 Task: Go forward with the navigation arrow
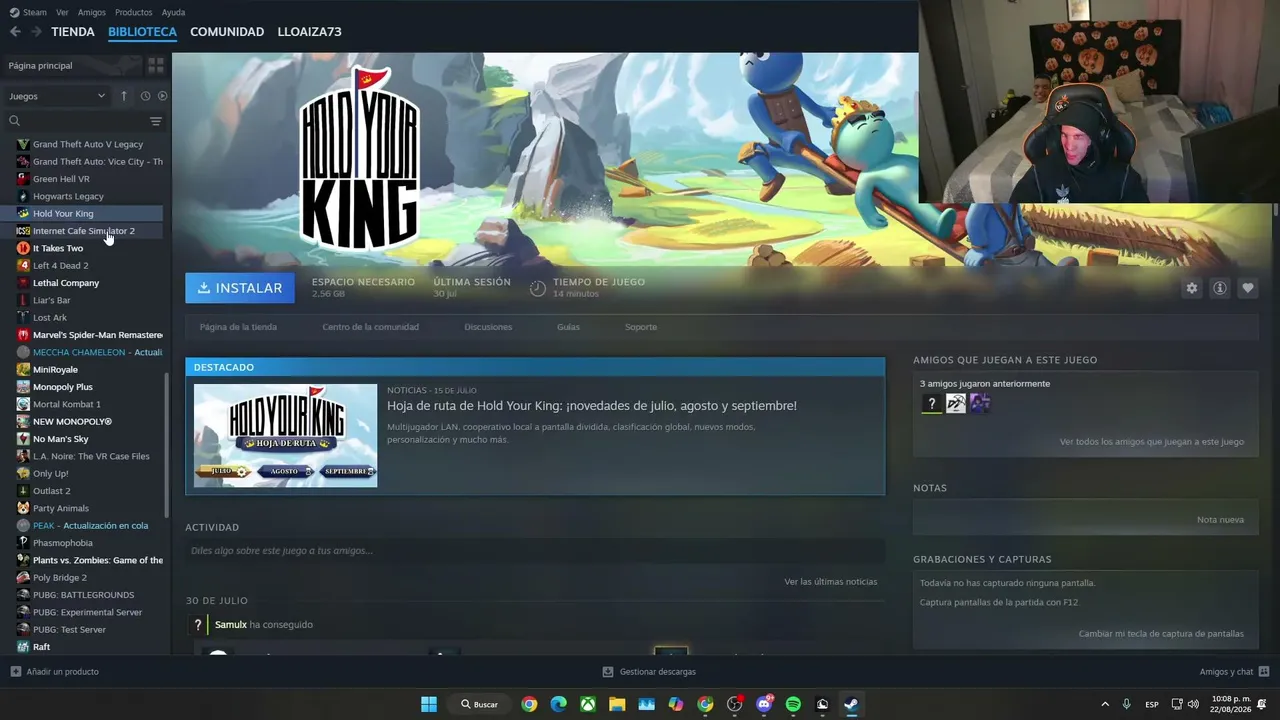[36, 32]
